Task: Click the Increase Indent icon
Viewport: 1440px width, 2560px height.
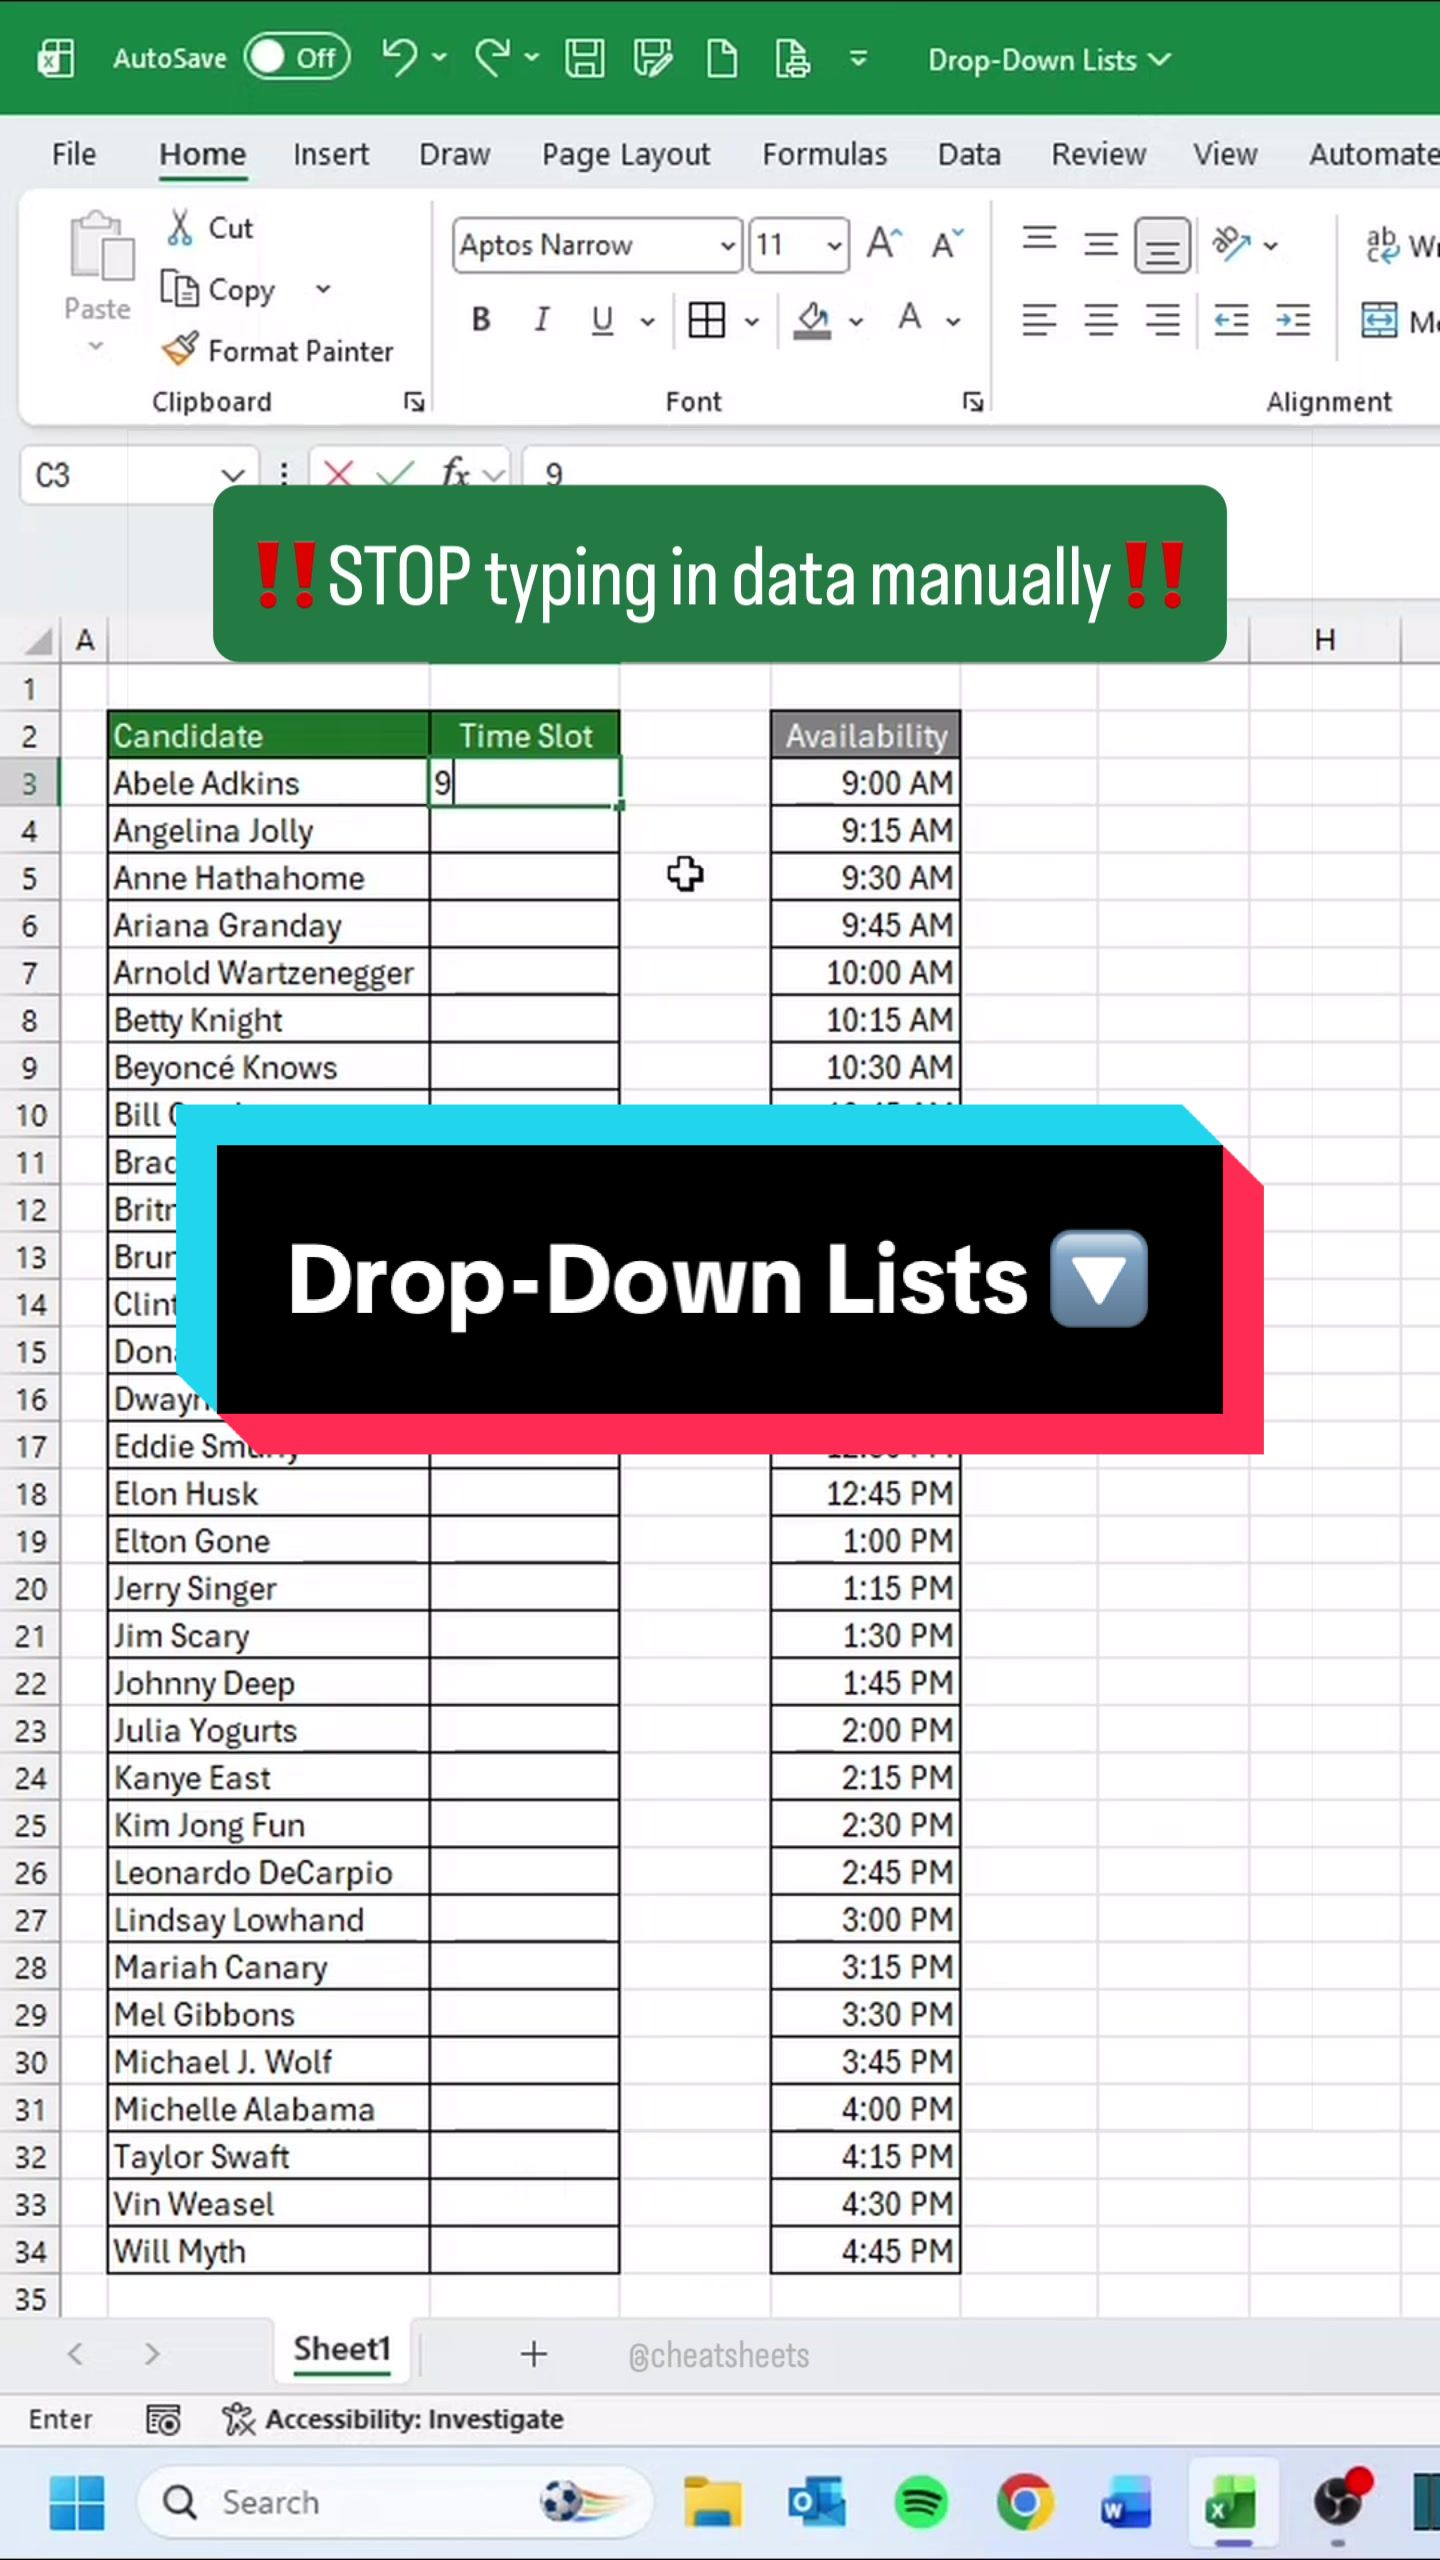Action: pos(1293,320)
